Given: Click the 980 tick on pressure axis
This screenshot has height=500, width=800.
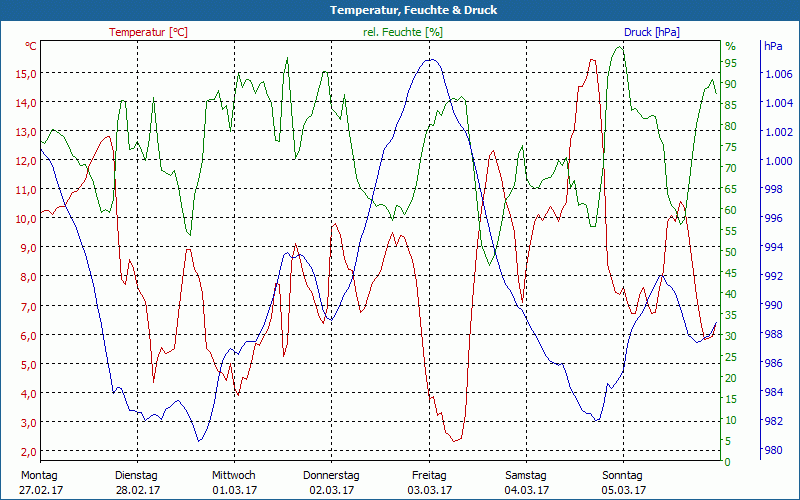Looking at the screenshot, I should point(774,450).
